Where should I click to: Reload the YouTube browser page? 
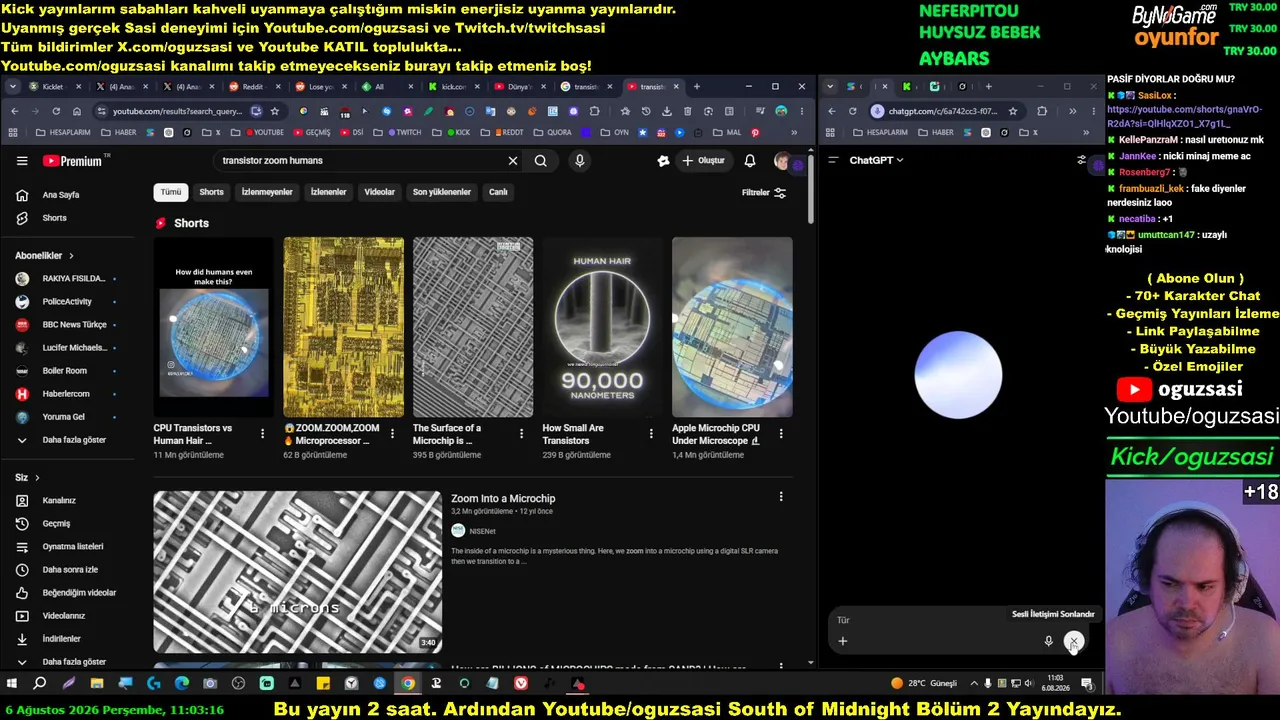(56, 111)
